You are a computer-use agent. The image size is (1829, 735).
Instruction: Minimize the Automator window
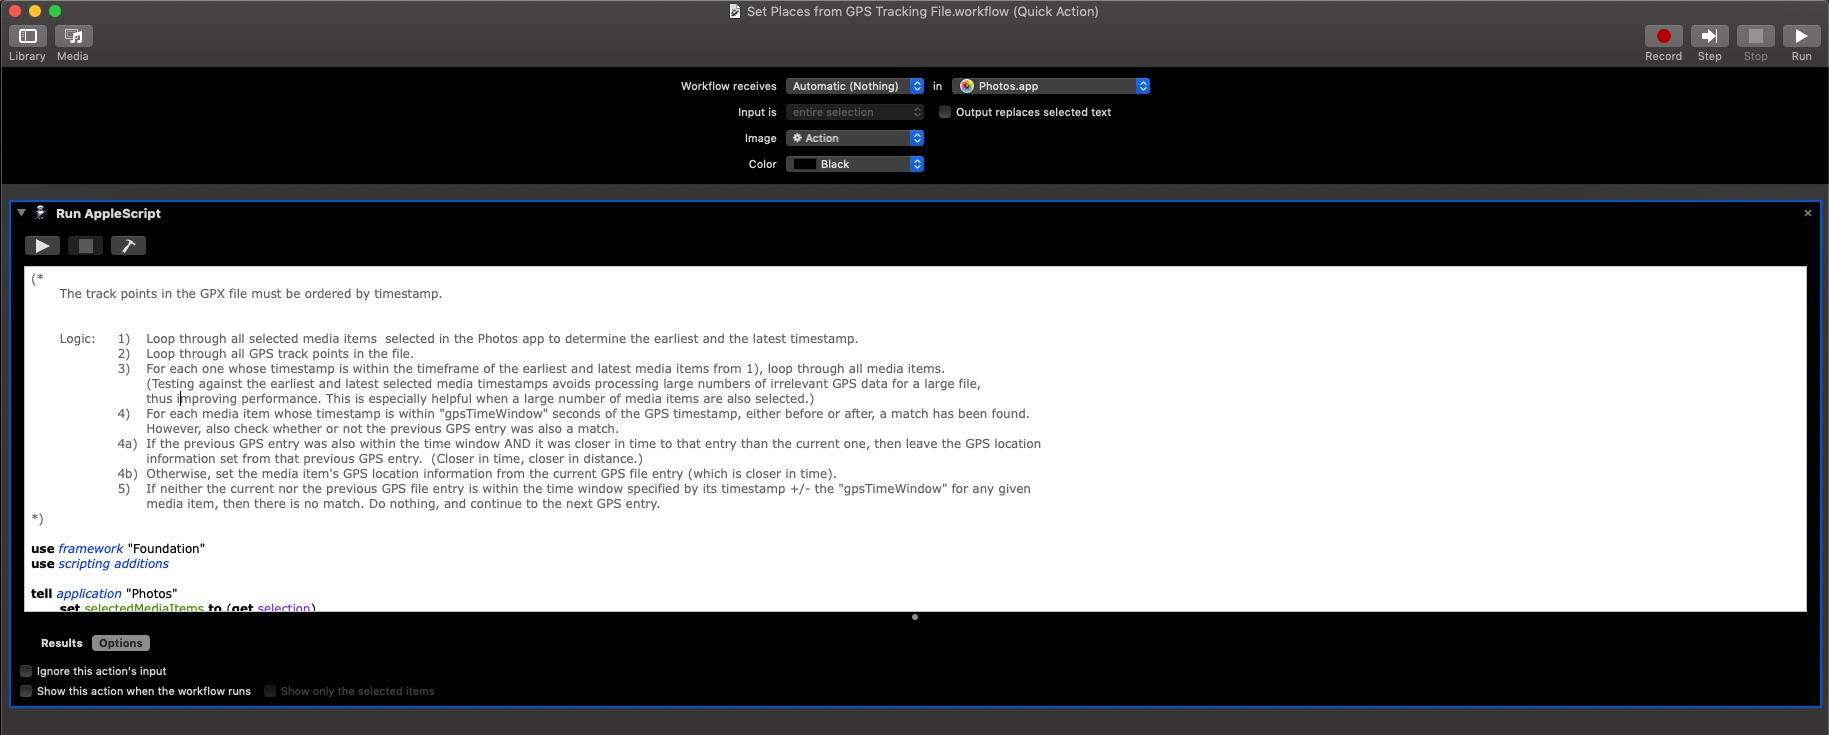(x=35, y=11)
